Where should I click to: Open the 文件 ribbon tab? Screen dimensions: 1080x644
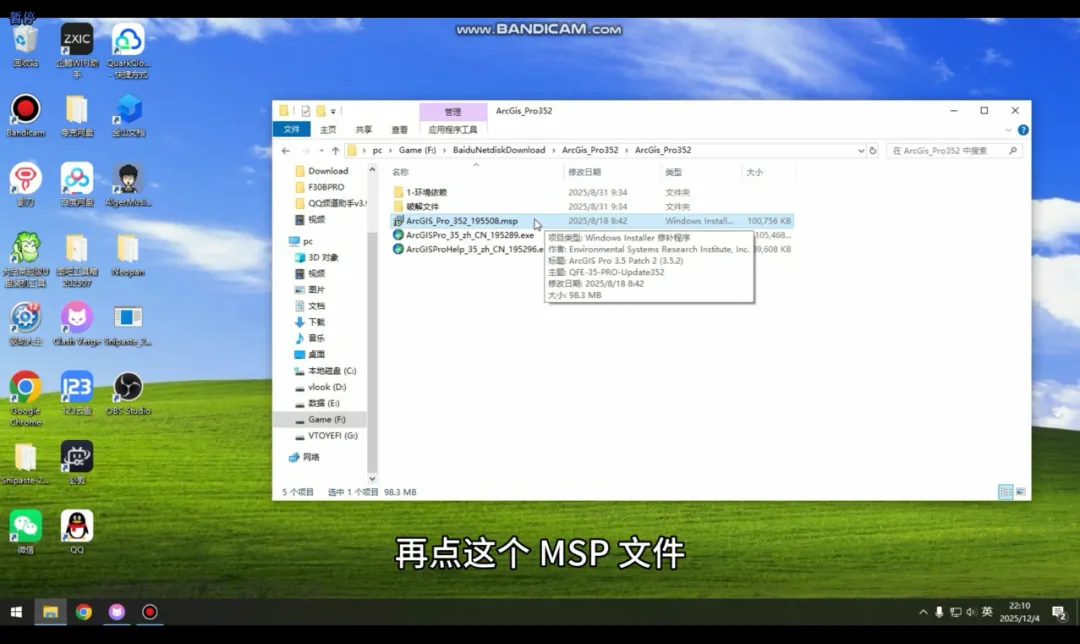coord(291,129)
